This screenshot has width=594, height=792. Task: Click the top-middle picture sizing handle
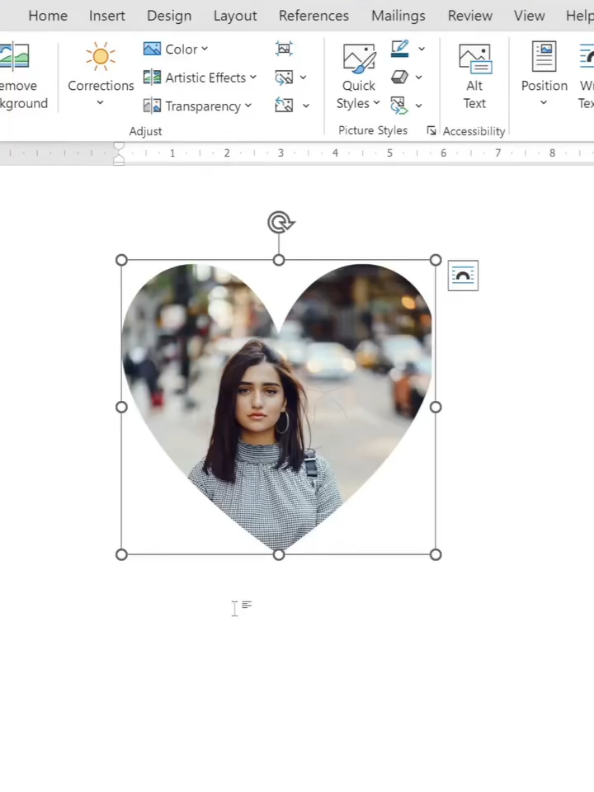278,260
